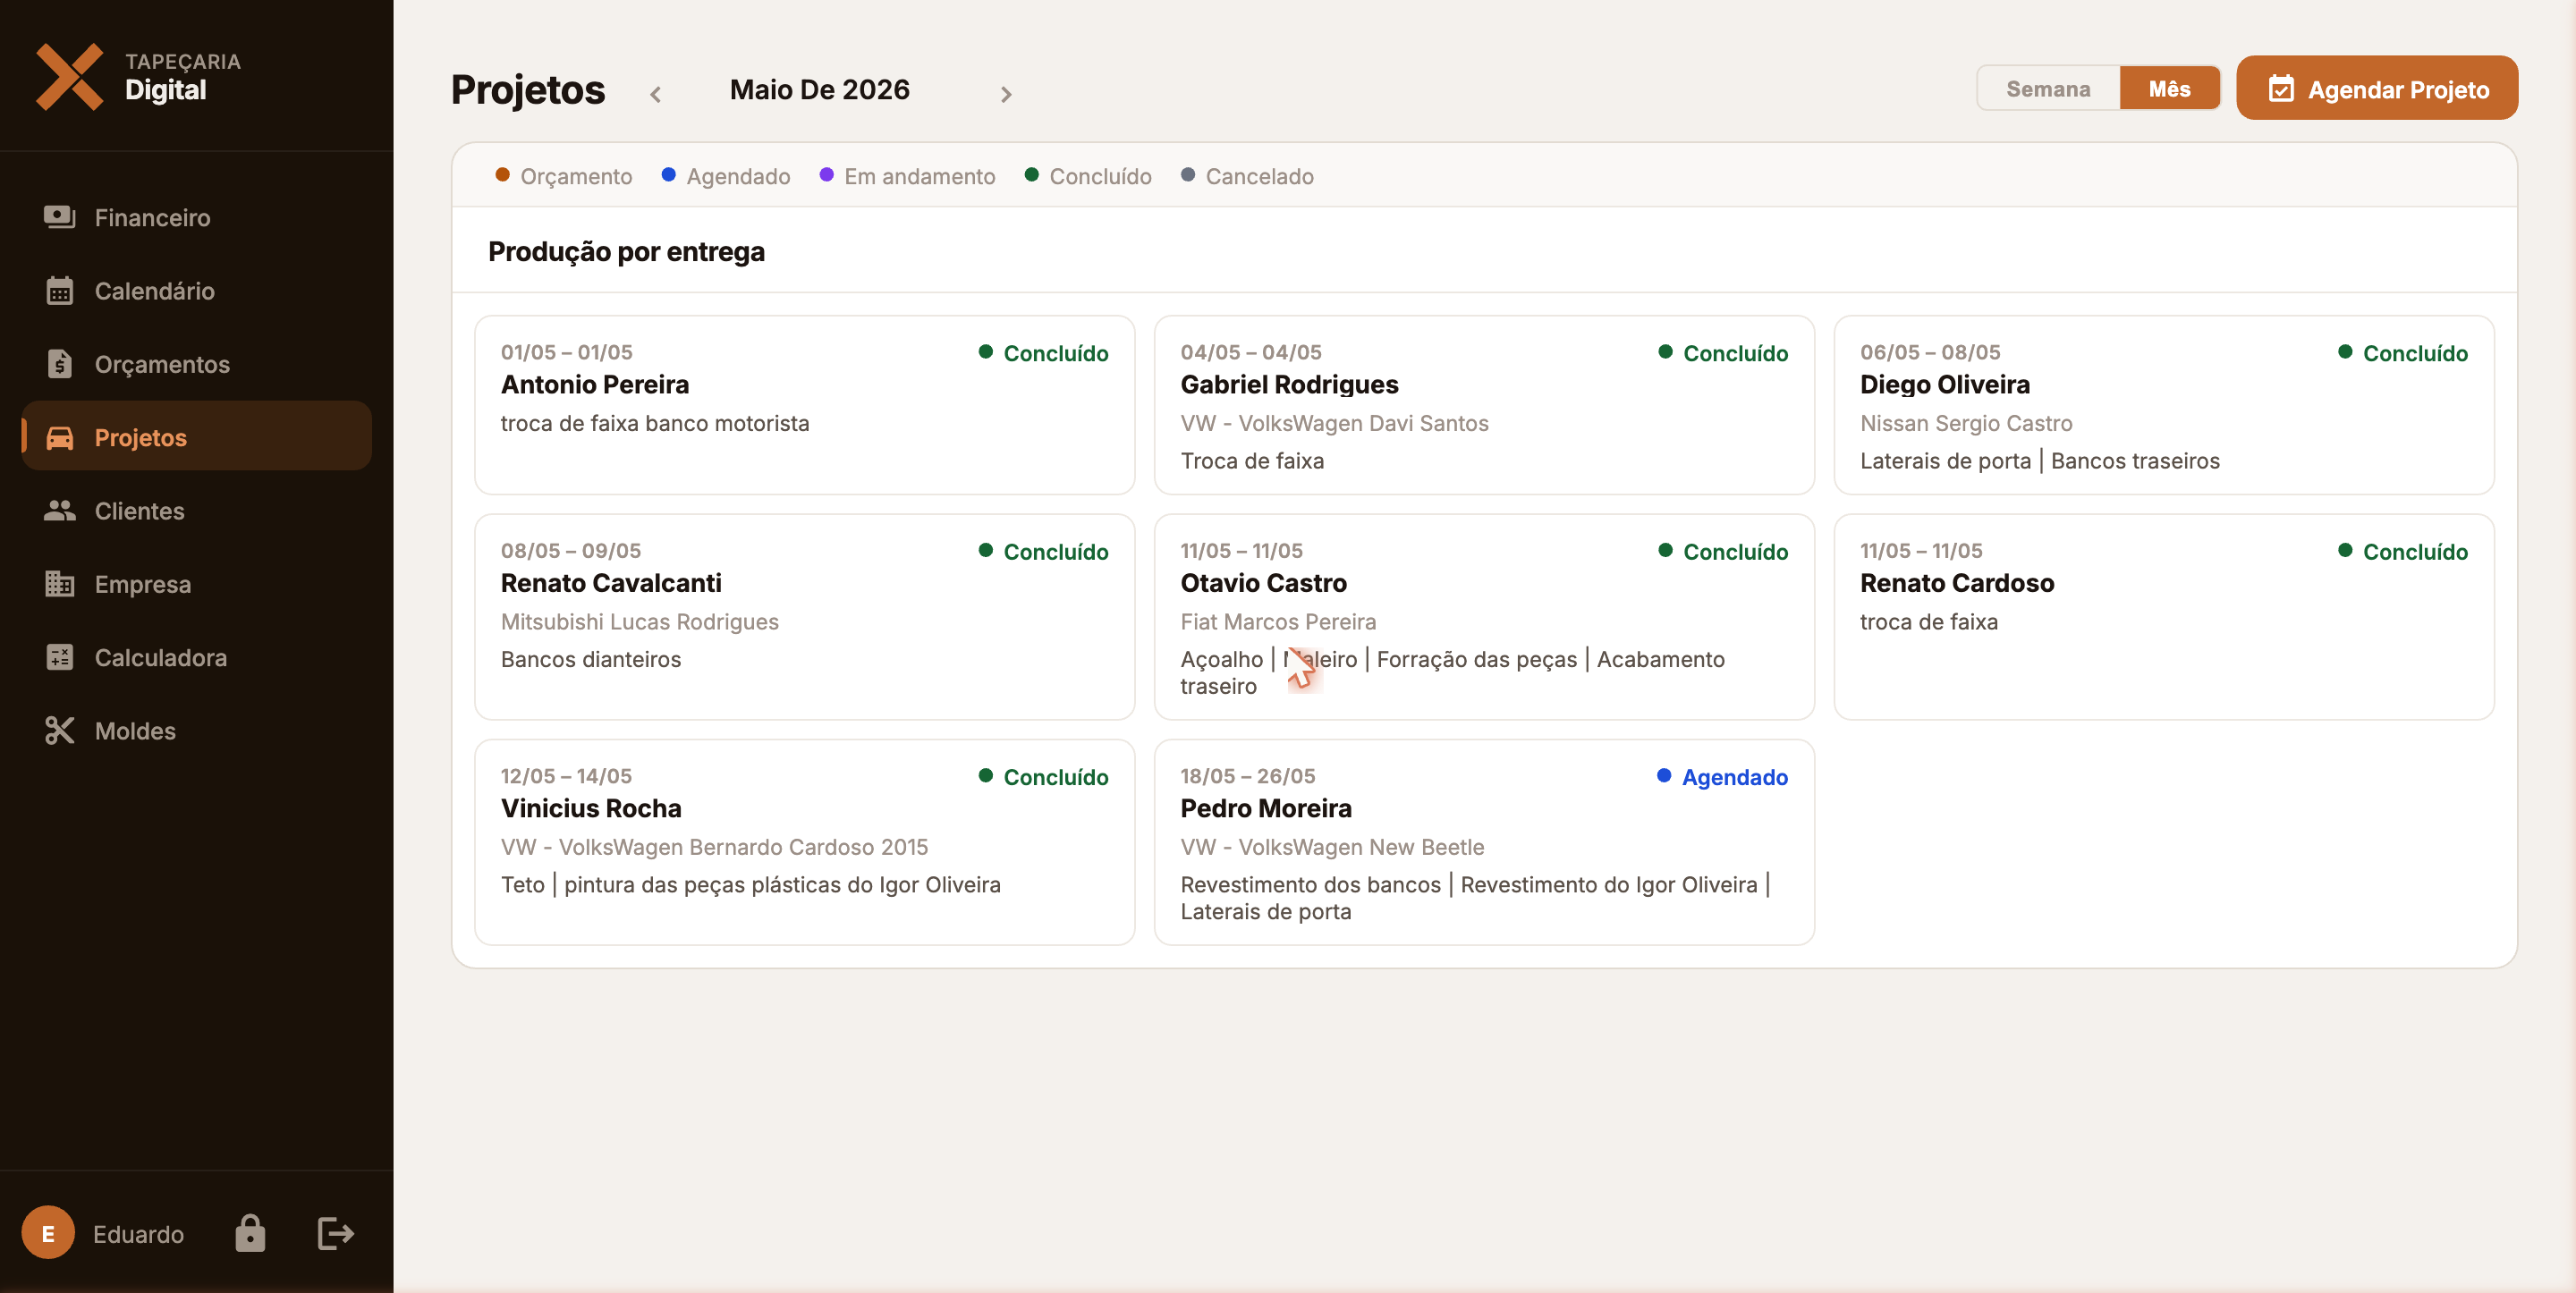Open the Moldes menu item
2576x1293 pixels.
tap(197, 730)
